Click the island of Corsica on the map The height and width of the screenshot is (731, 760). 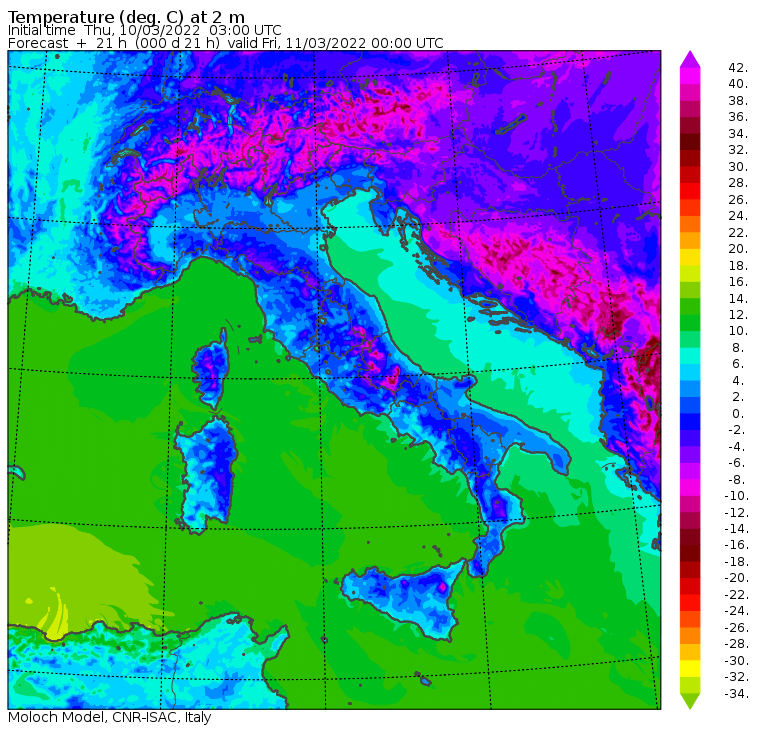(x=212, y=371)
